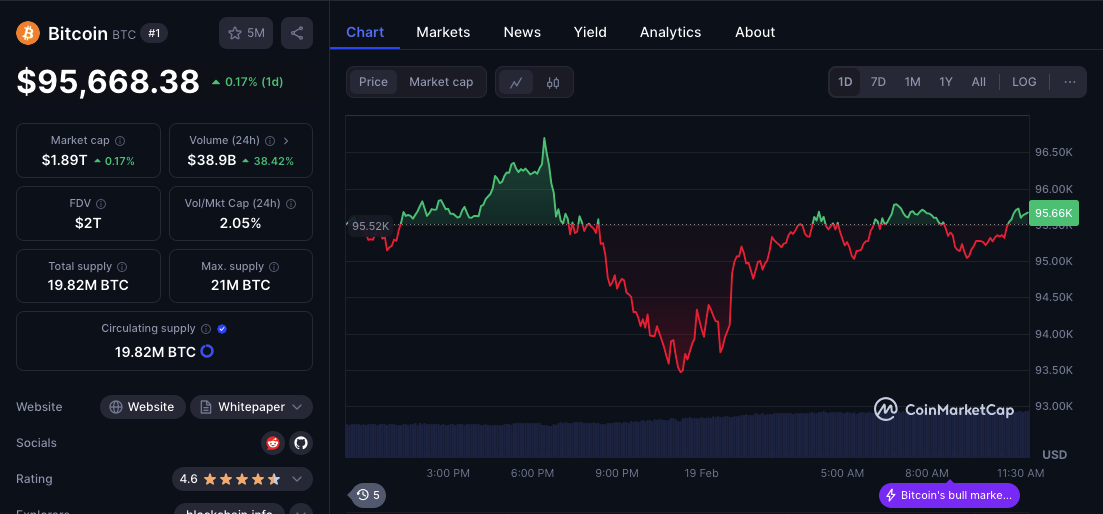Switch to candlestick chart view
This screenshot has width=1103, height=514.
(553, 82)
